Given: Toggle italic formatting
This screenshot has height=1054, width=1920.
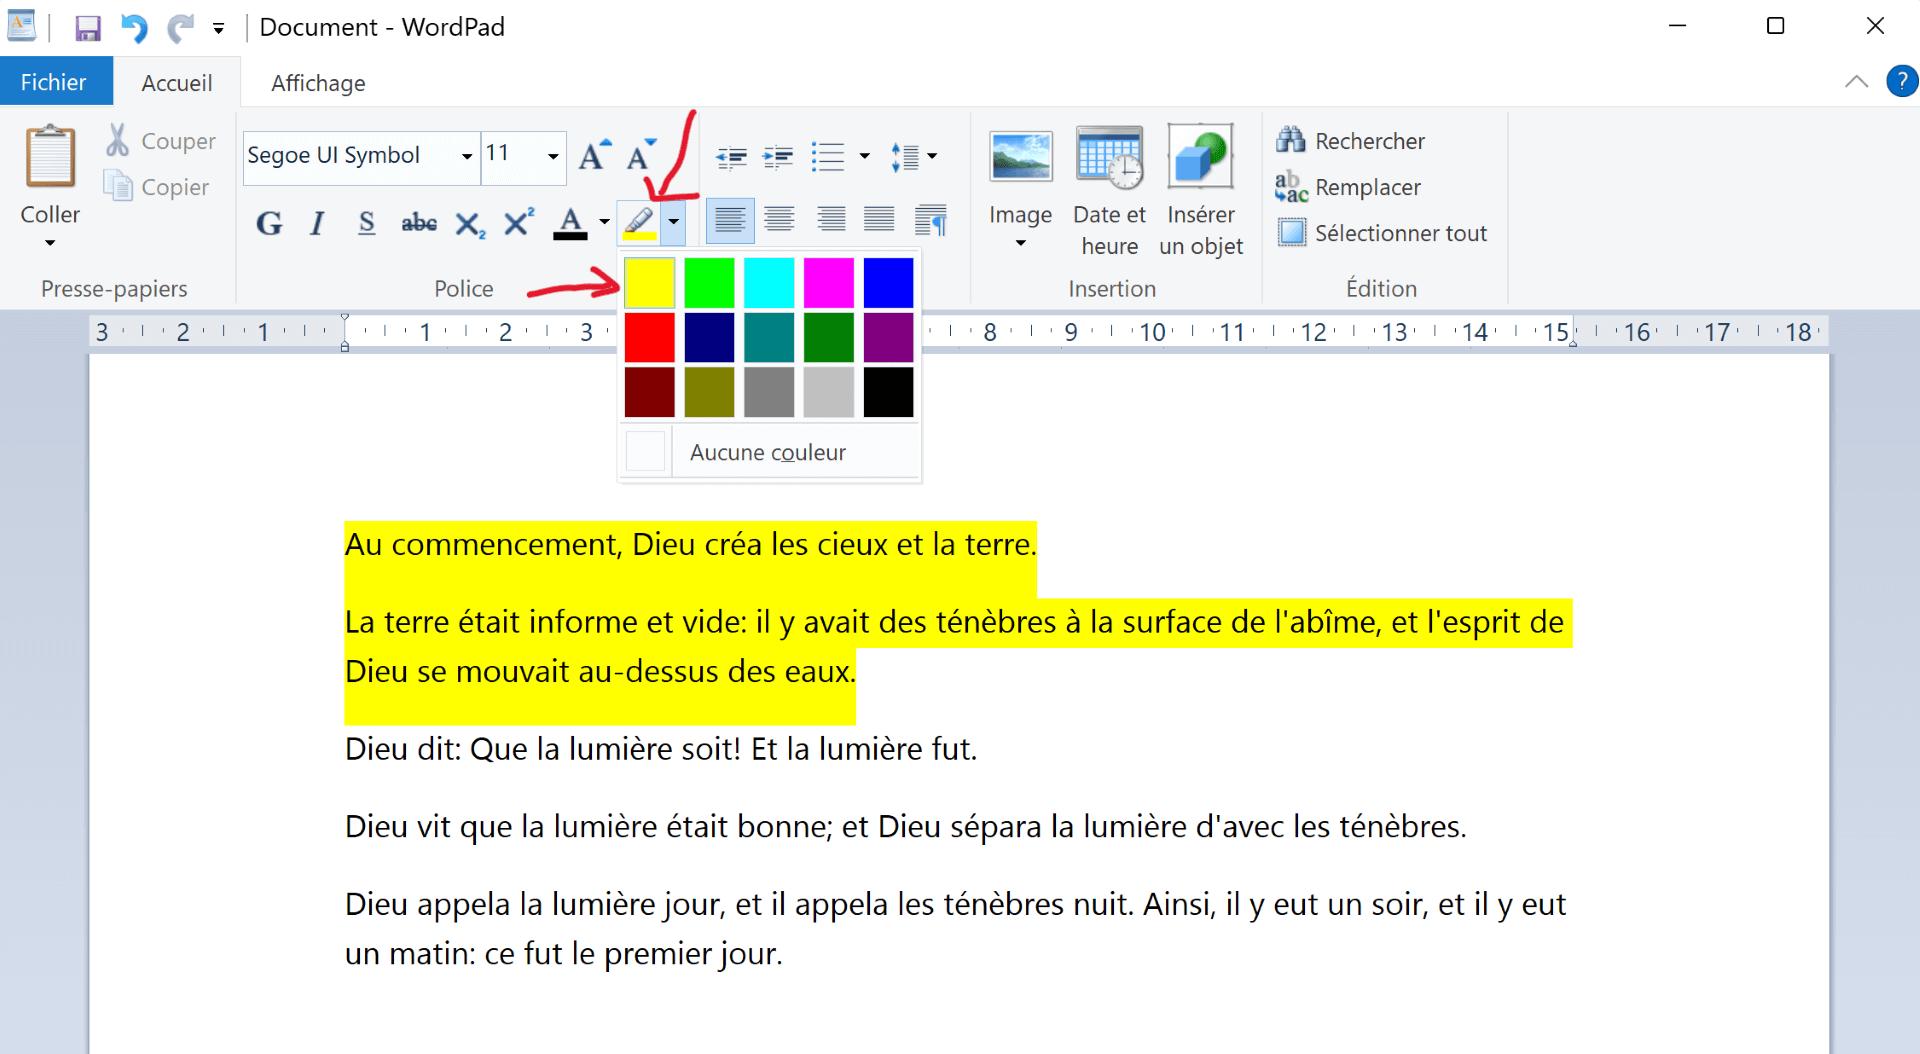Looking at the screenshot, I should point(317,223).
